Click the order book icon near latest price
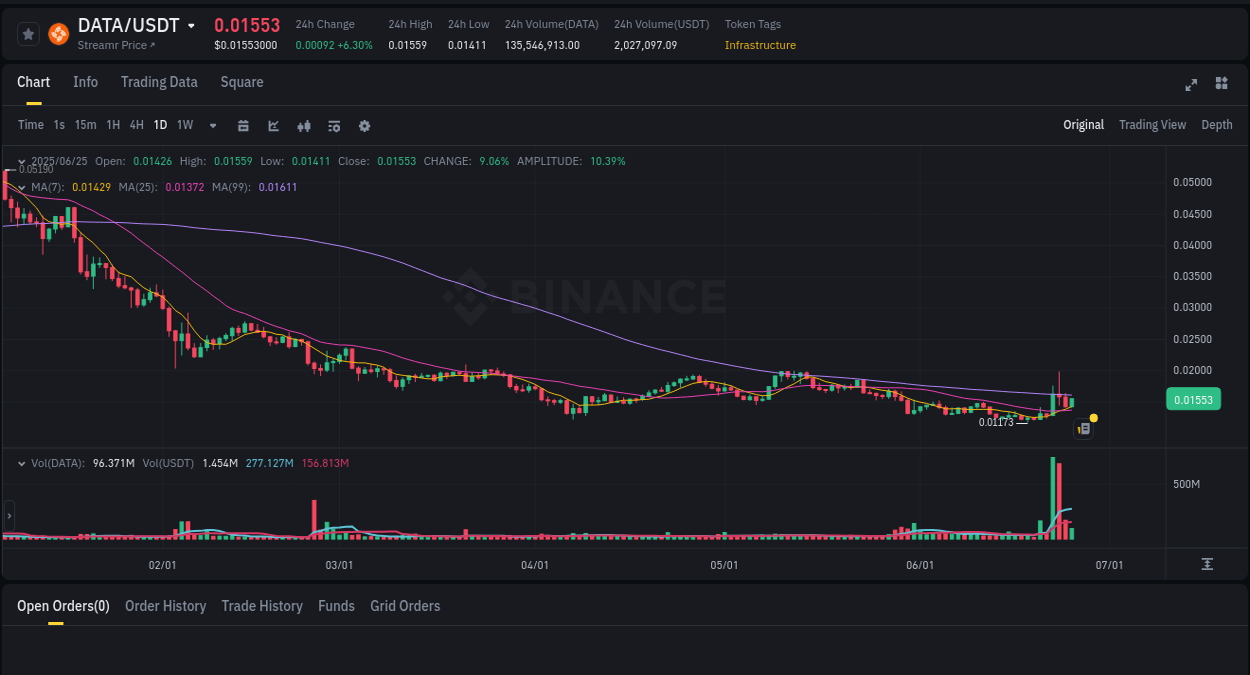 tap(1083, 428)
